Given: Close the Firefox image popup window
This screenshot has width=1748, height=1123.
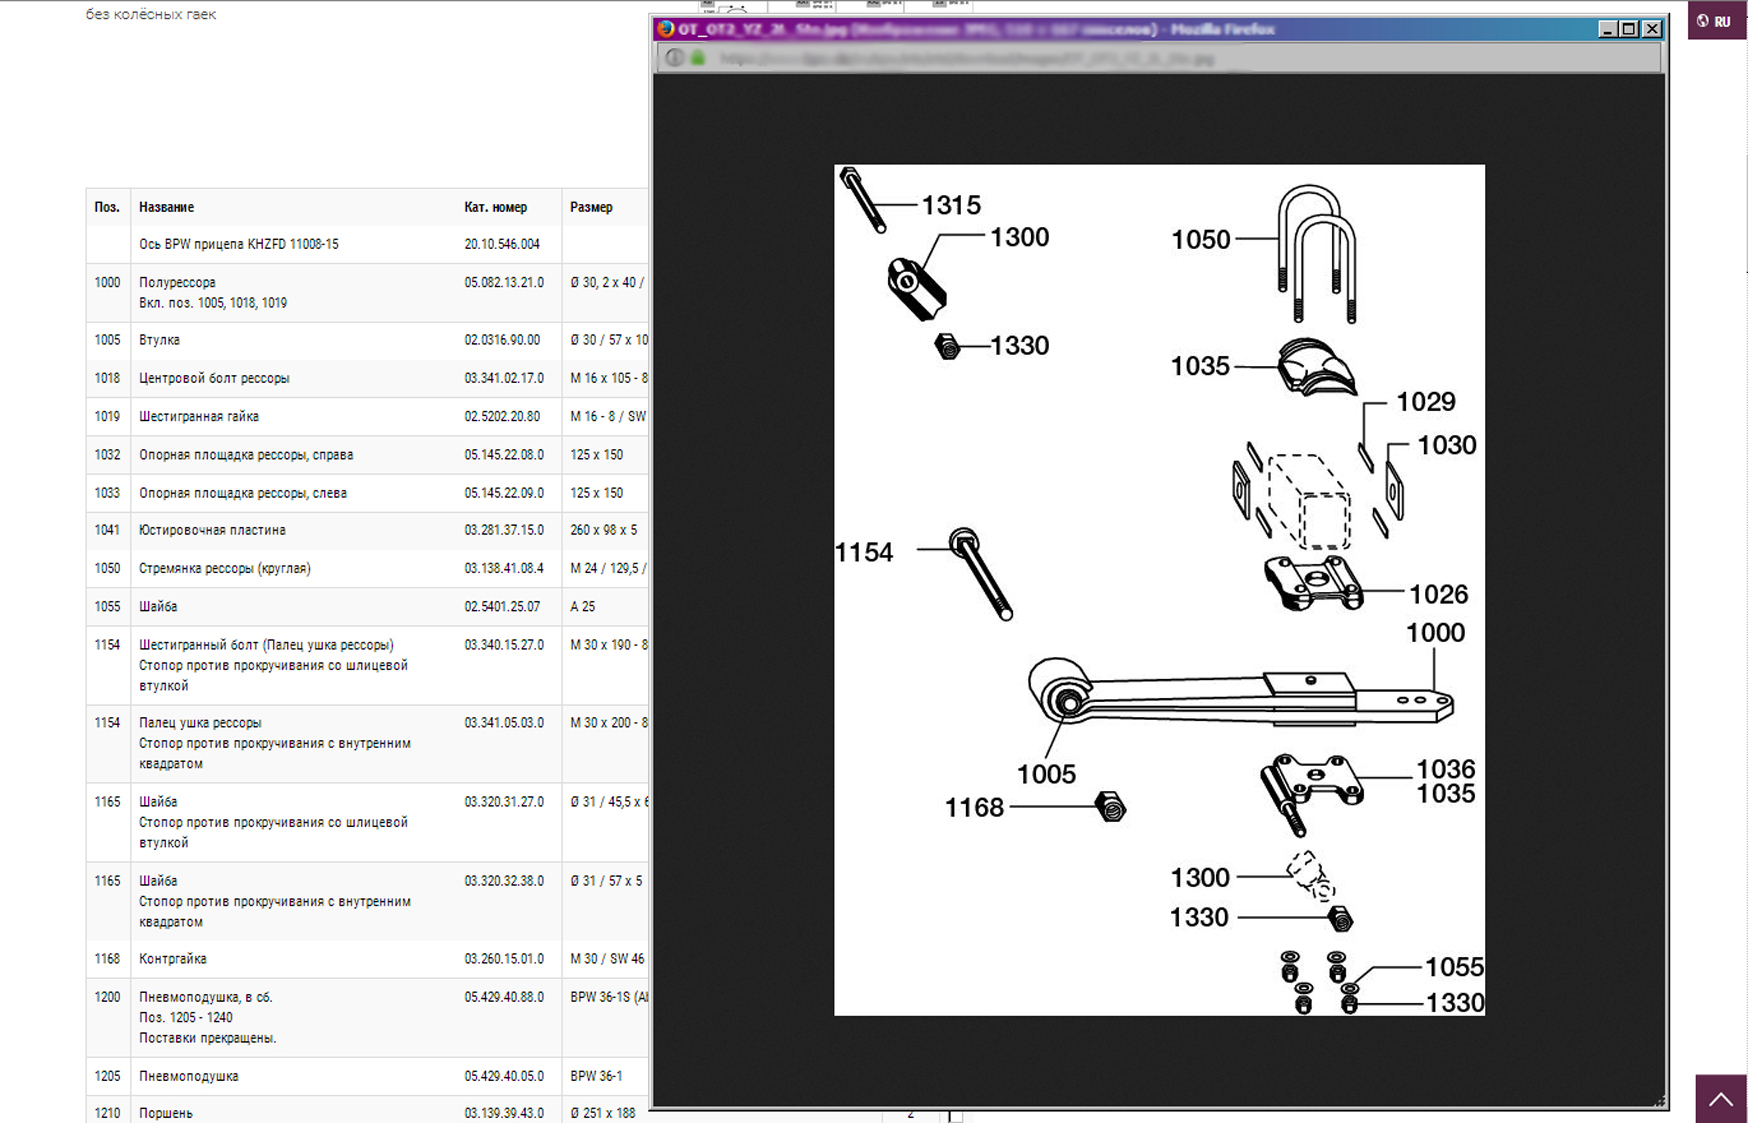Looking at the screenshot, I should 1652,29.
